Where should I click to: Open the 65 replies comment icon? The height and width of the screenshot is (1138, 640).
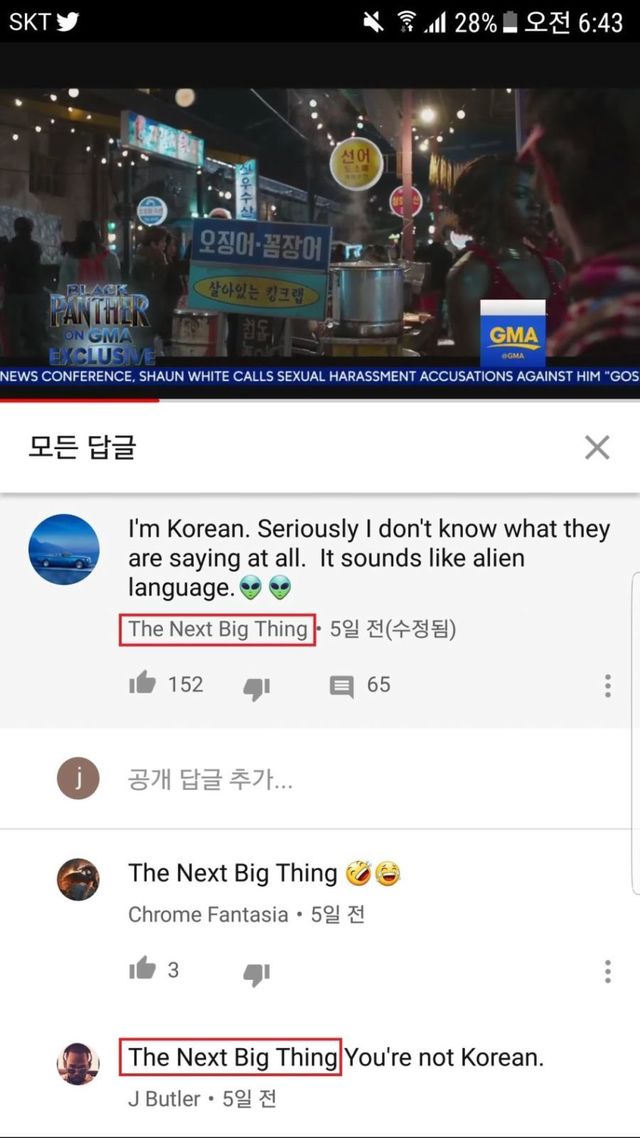(341, 686)
